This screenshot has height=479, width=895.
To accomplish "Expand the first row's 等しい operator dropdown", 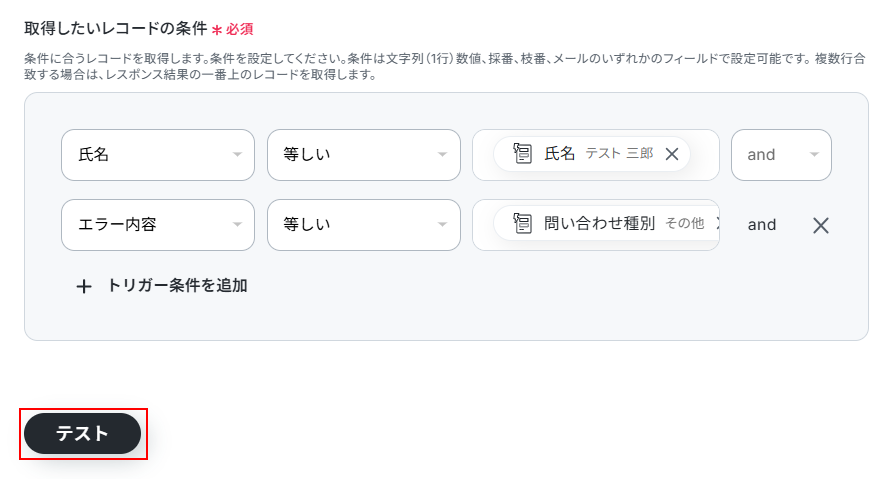I will tap(363, 155).
